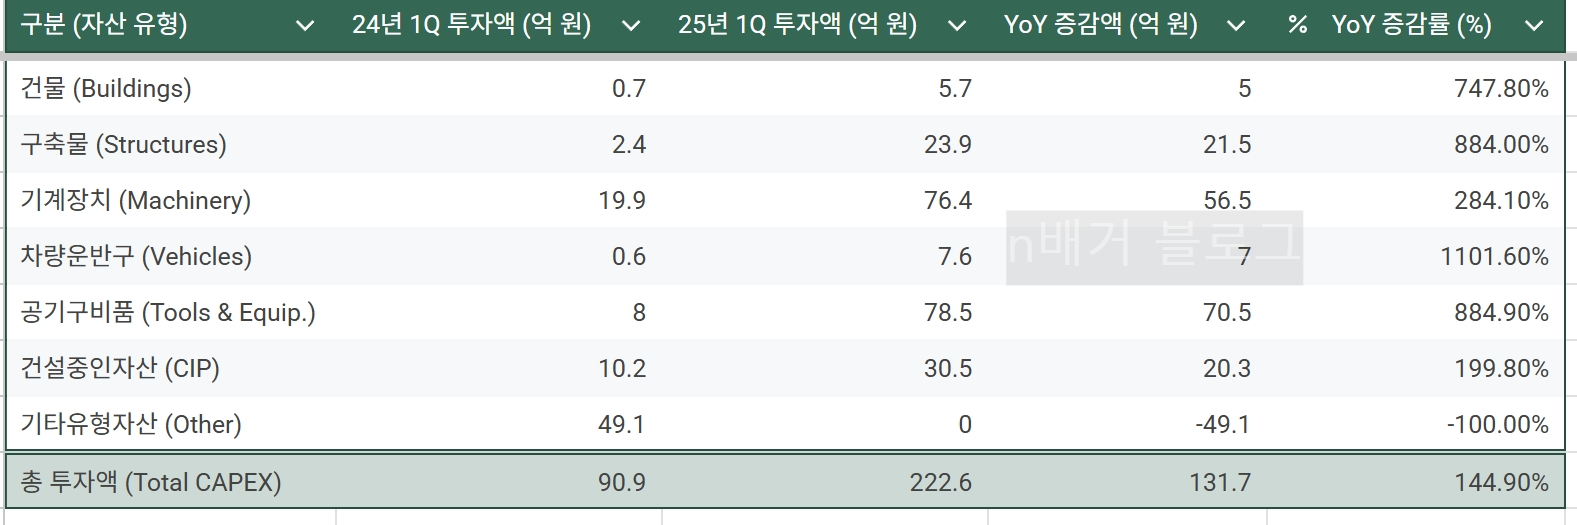
Task: Select the 24년 1Q 투자액 (억 원) header
Action: click(x=471, y=25)
